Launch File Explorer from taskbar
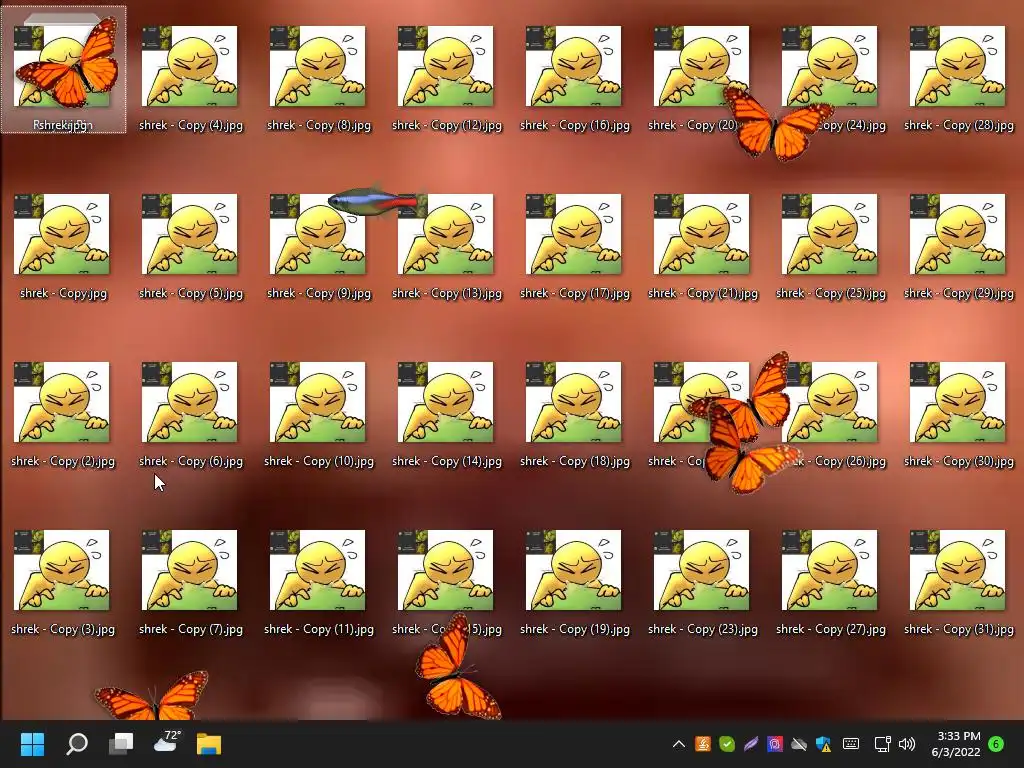The height and width of the screenshot is (768, 1024). click(209, 744)
